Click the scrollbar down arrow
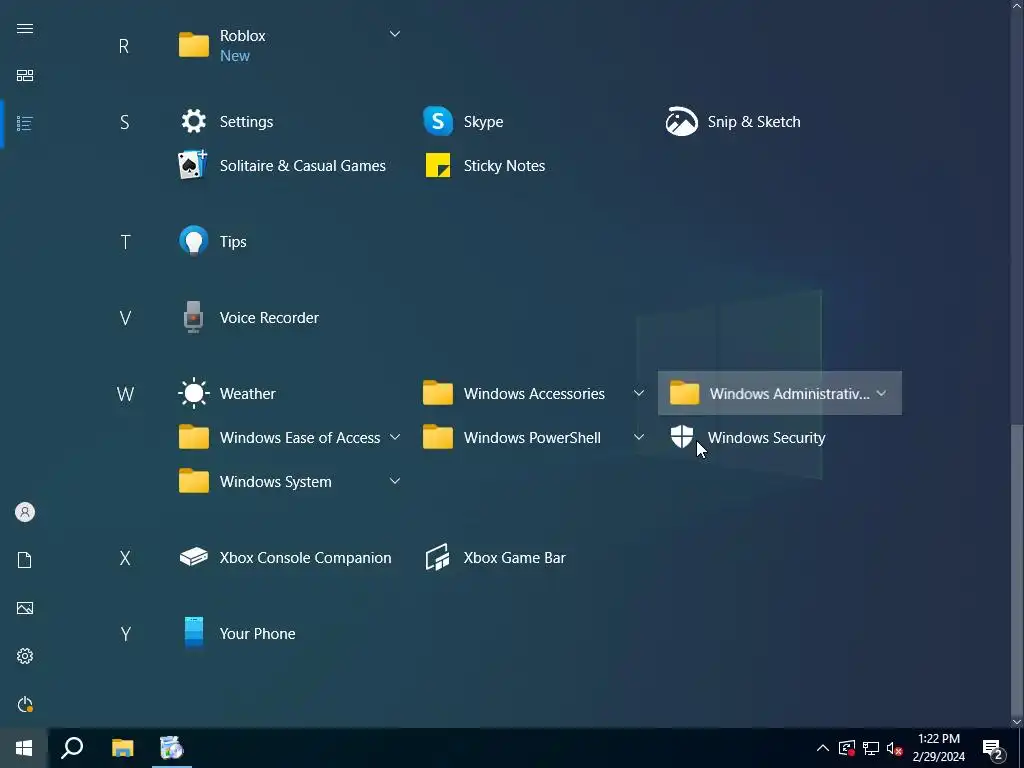Viewport: 1024px width, 768px height. (1016, 722)
